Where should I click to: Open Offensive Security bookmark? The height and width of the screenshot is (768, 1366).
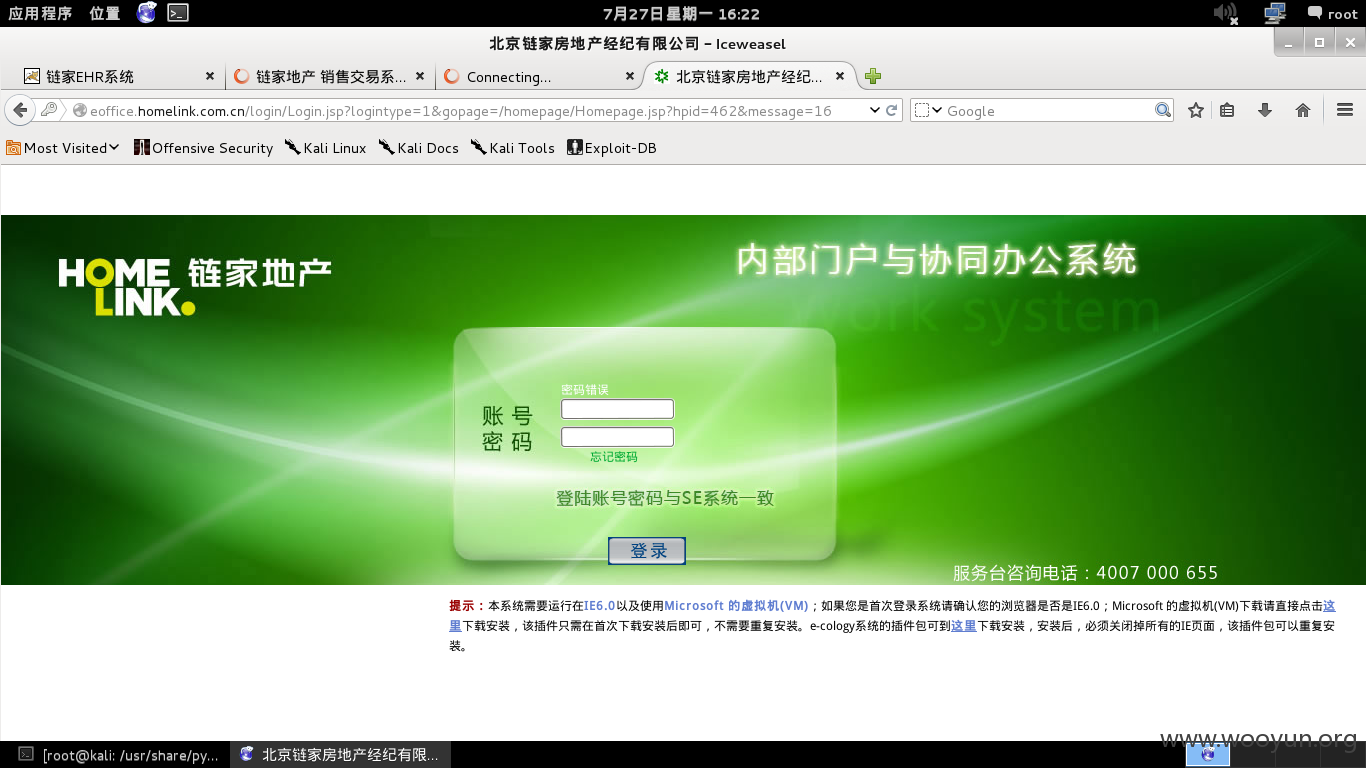pos(203,148)
